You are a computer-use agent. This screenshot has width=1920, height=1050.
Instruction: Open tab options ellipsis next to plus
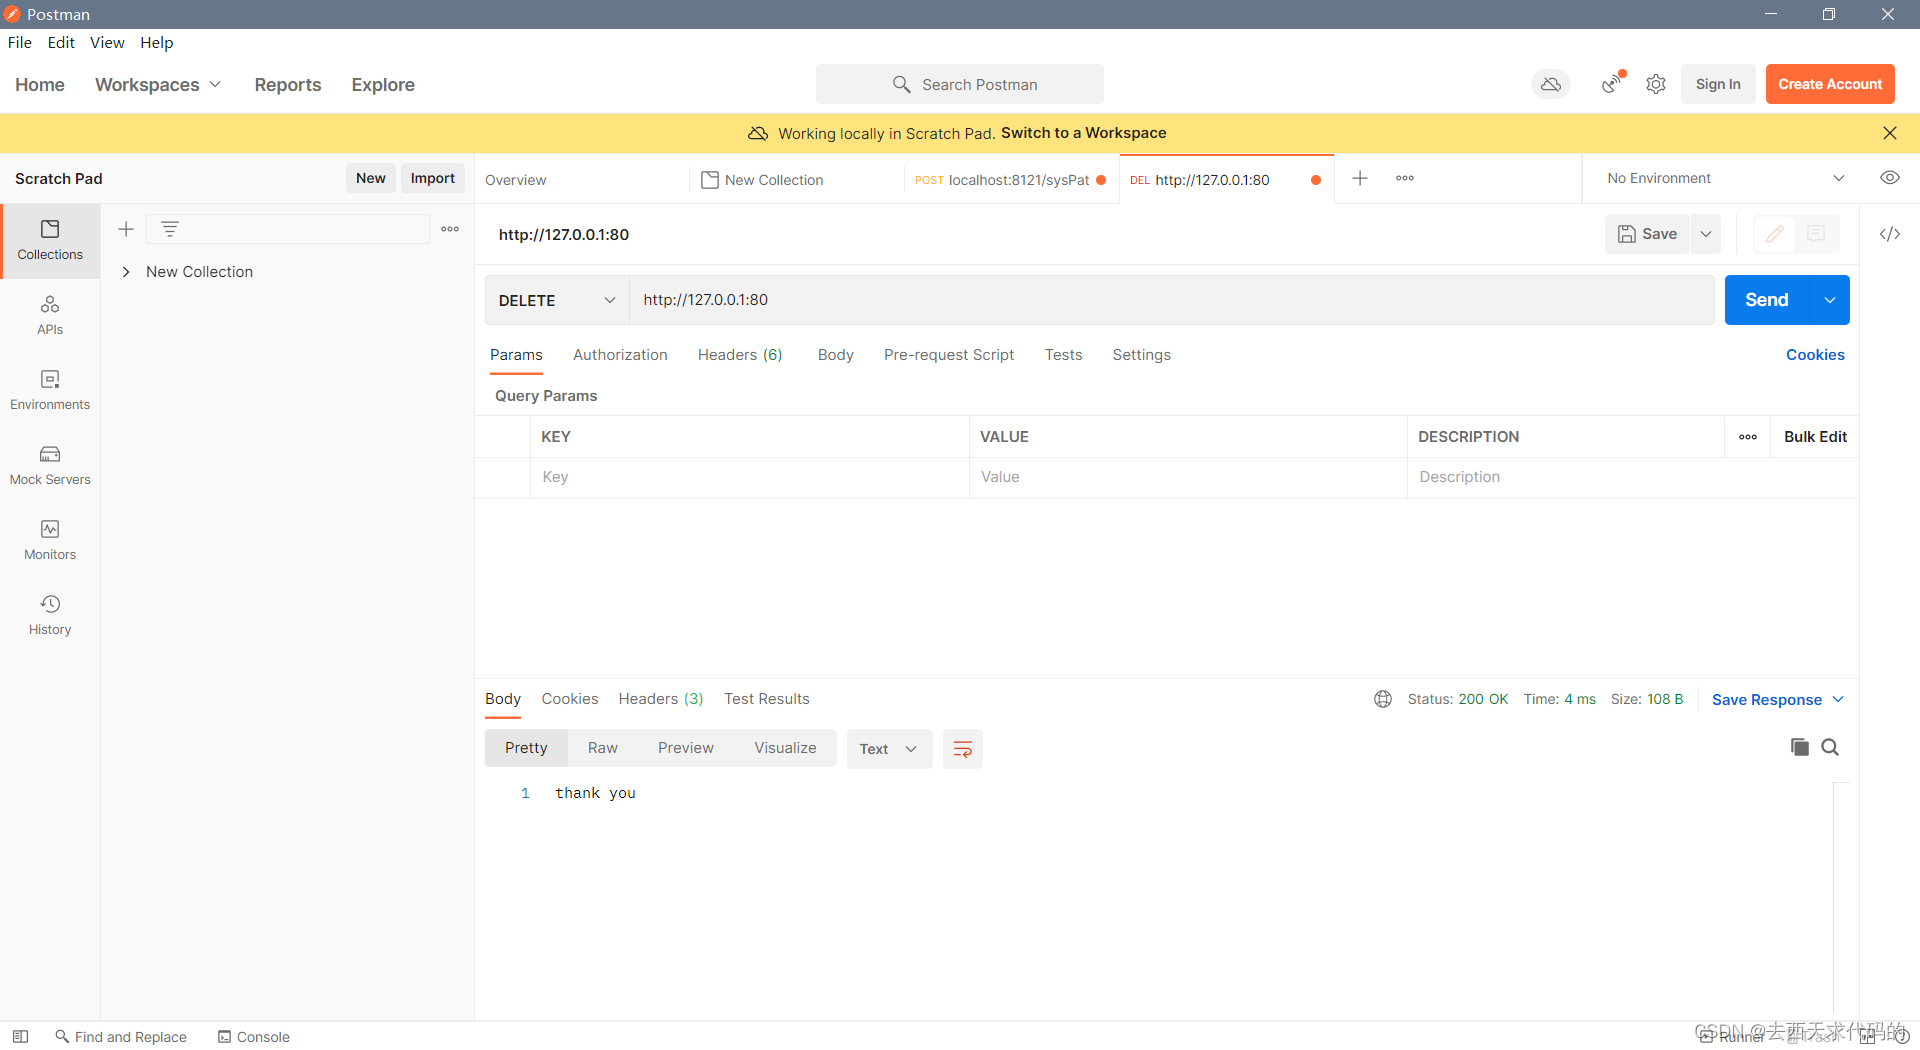click(1405, 178)
